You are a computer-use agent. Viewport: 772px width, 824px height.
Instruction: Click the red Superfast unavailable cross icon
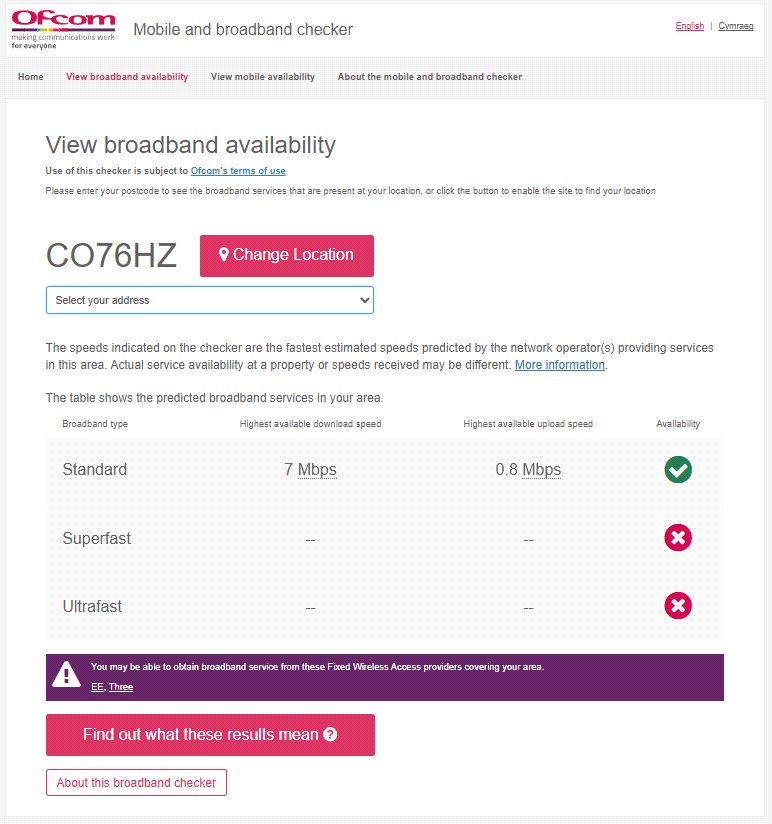pos(678,538)
